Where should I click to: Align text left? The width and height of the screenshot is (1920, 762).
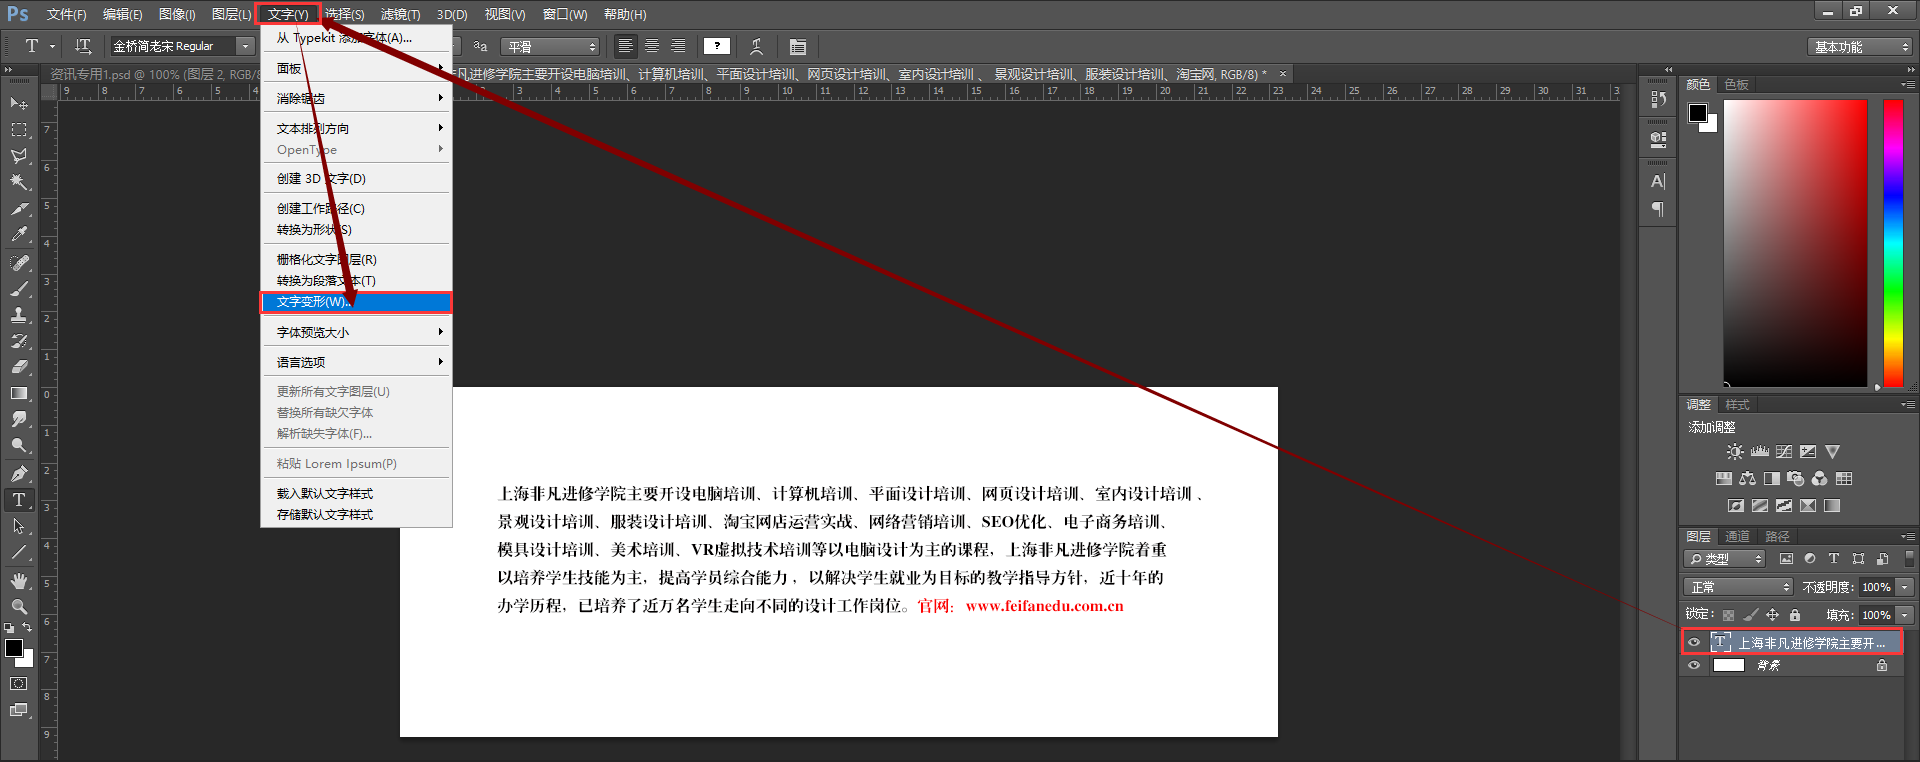coord(626,46)
